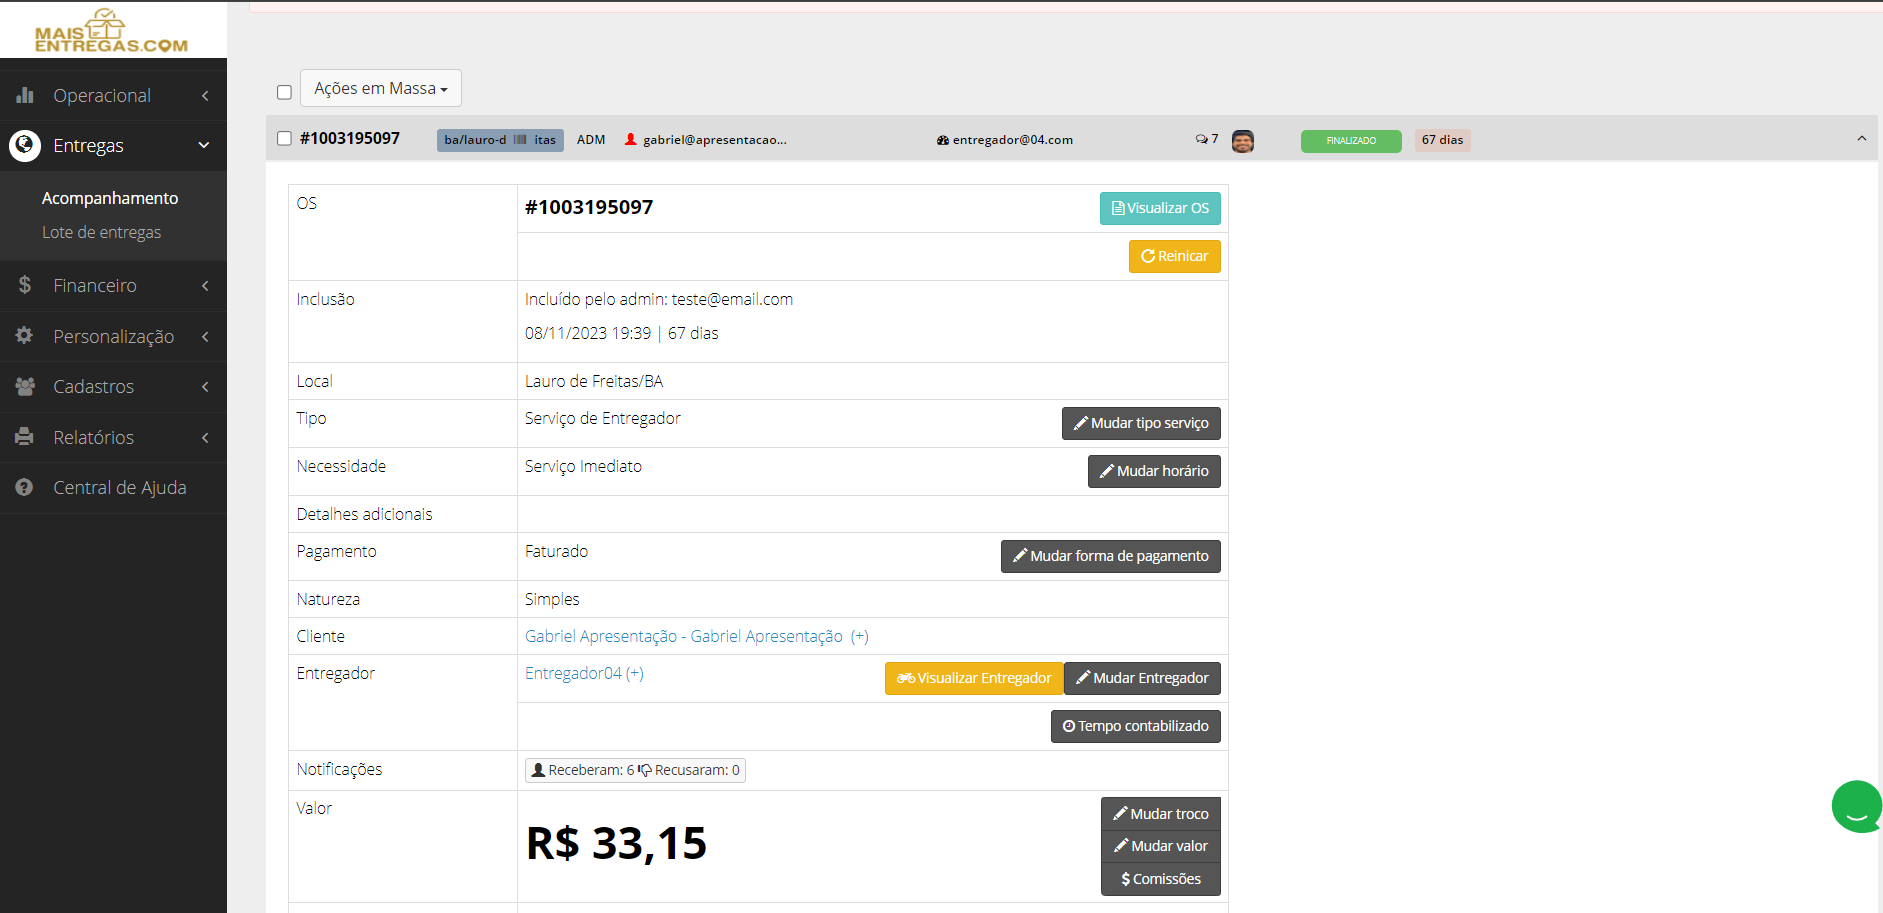
Task: Click the Faturado payment text
Action: (556, 551)
